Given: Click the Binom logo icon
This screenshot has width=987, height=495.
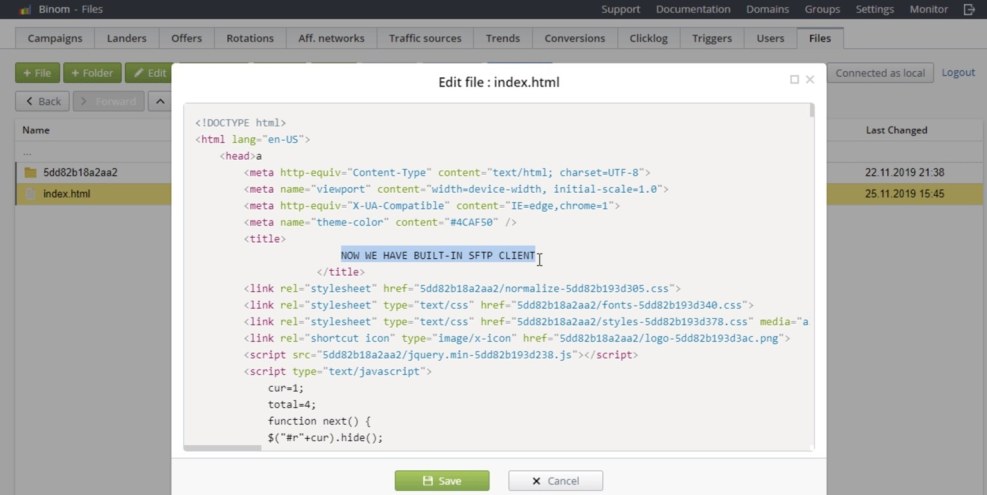Looking at the screenshot, I should click(x=25, y=10).
